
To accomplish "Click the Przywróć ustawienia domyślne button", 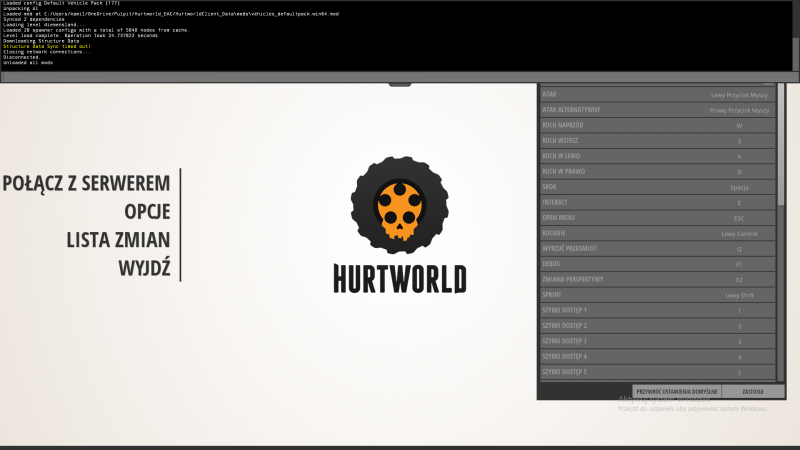I will [677, 391].
